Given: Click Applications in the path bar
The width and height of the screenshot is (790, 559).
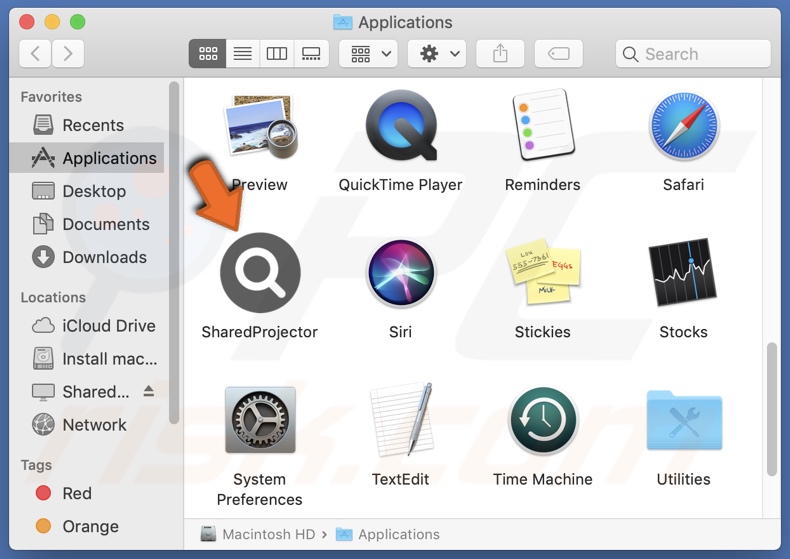Looking at the screenshot, I should (387, 534).
